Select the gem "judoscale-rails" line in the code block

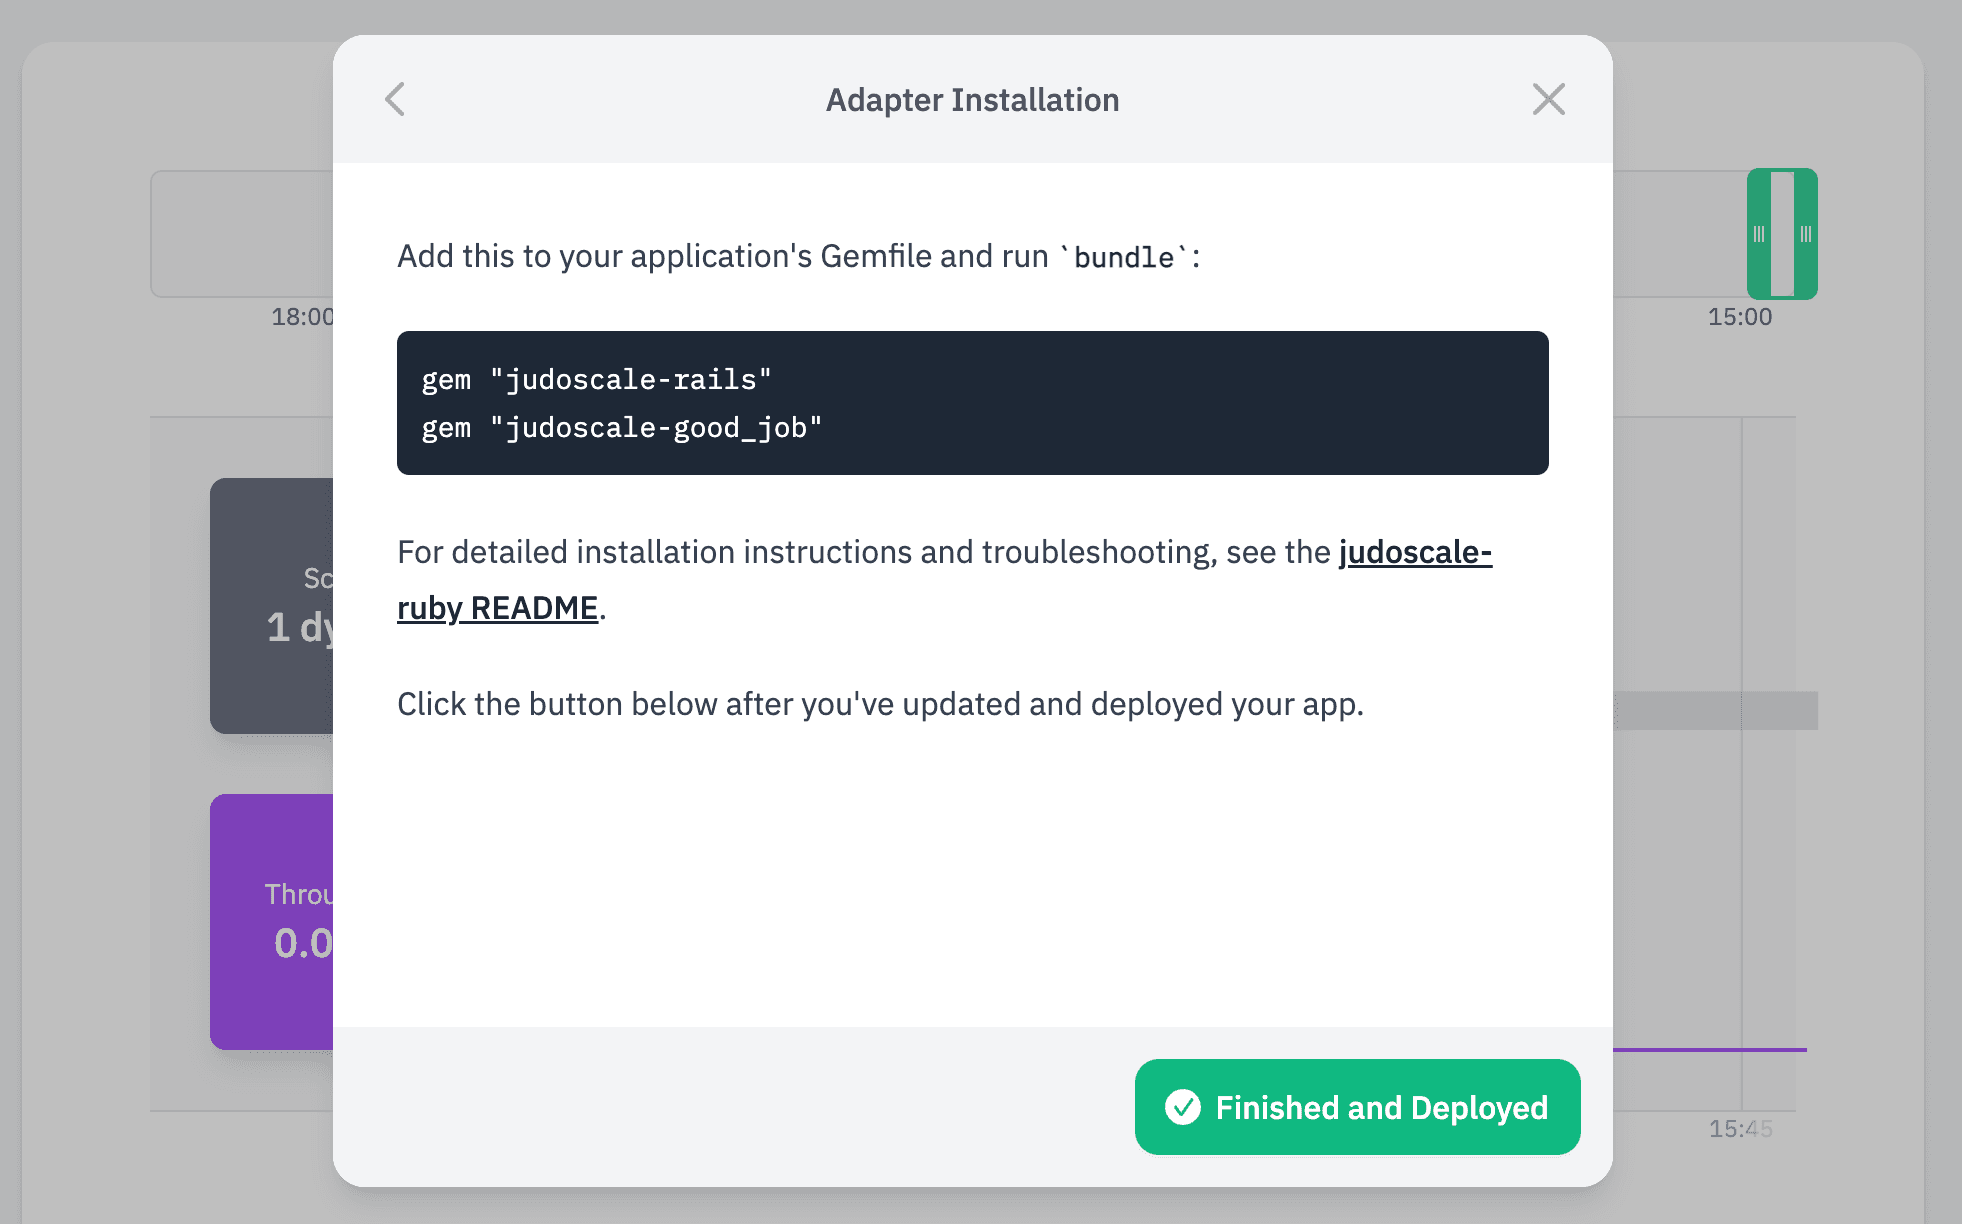(595, 379)
